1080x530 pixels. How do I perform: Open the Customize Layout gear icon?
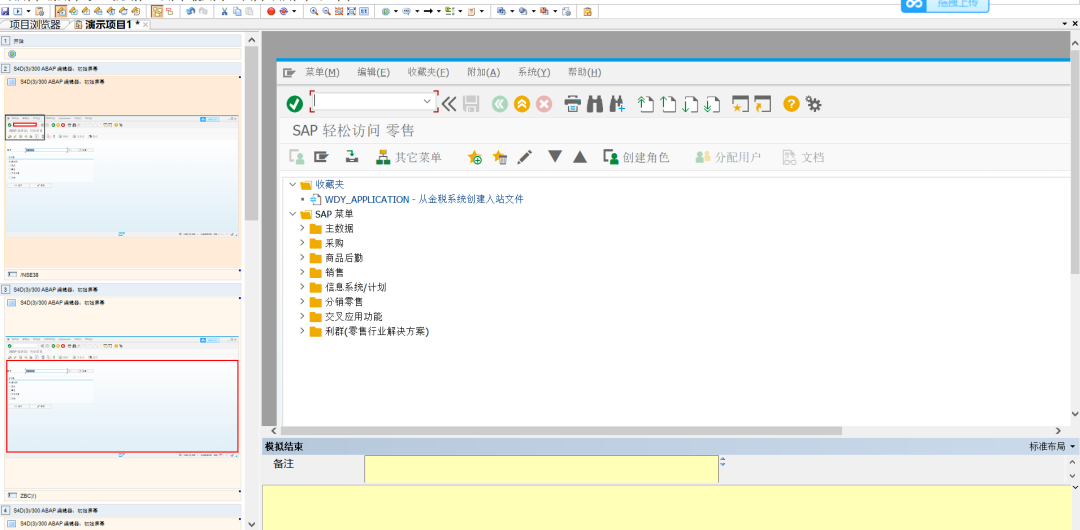813,104
